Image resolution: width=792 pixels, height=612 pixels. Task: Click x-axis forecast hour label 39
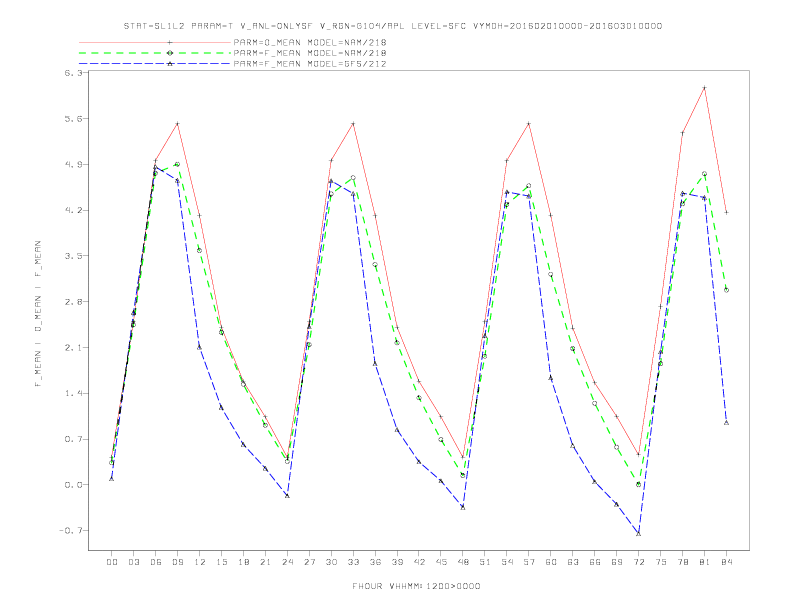(x=397, y=562)
